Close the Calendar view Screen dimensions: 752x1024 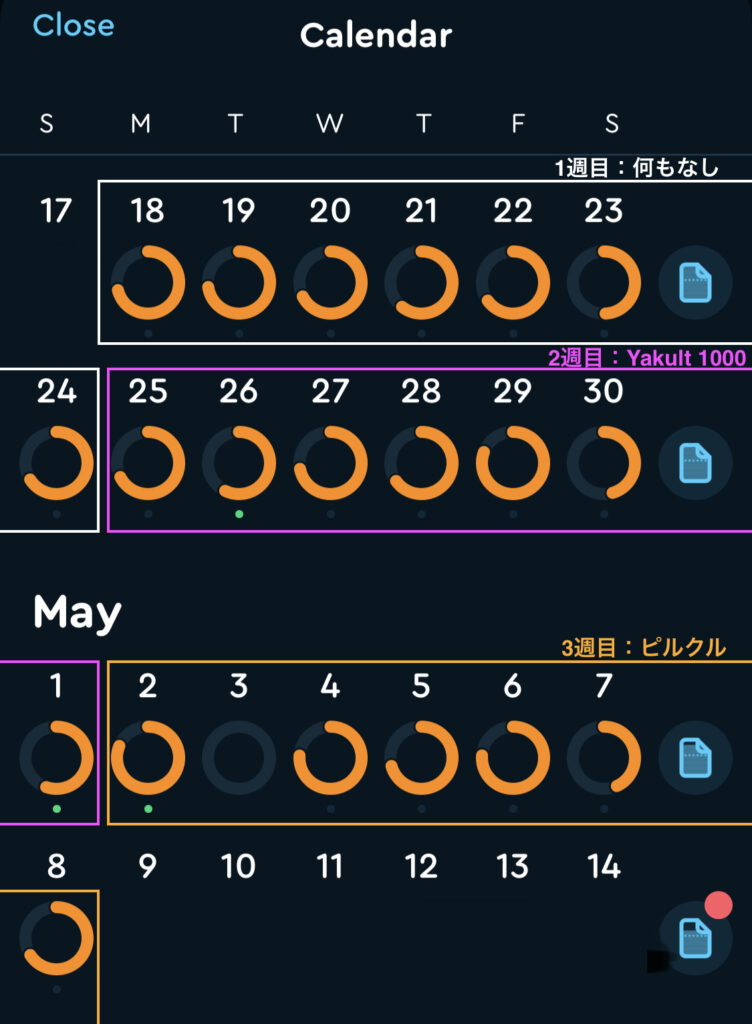73,25
